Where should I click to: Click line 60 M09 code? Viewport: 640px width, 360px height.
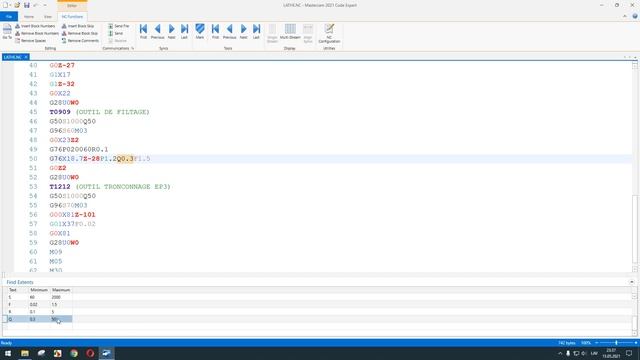click(x=56, y=252)
